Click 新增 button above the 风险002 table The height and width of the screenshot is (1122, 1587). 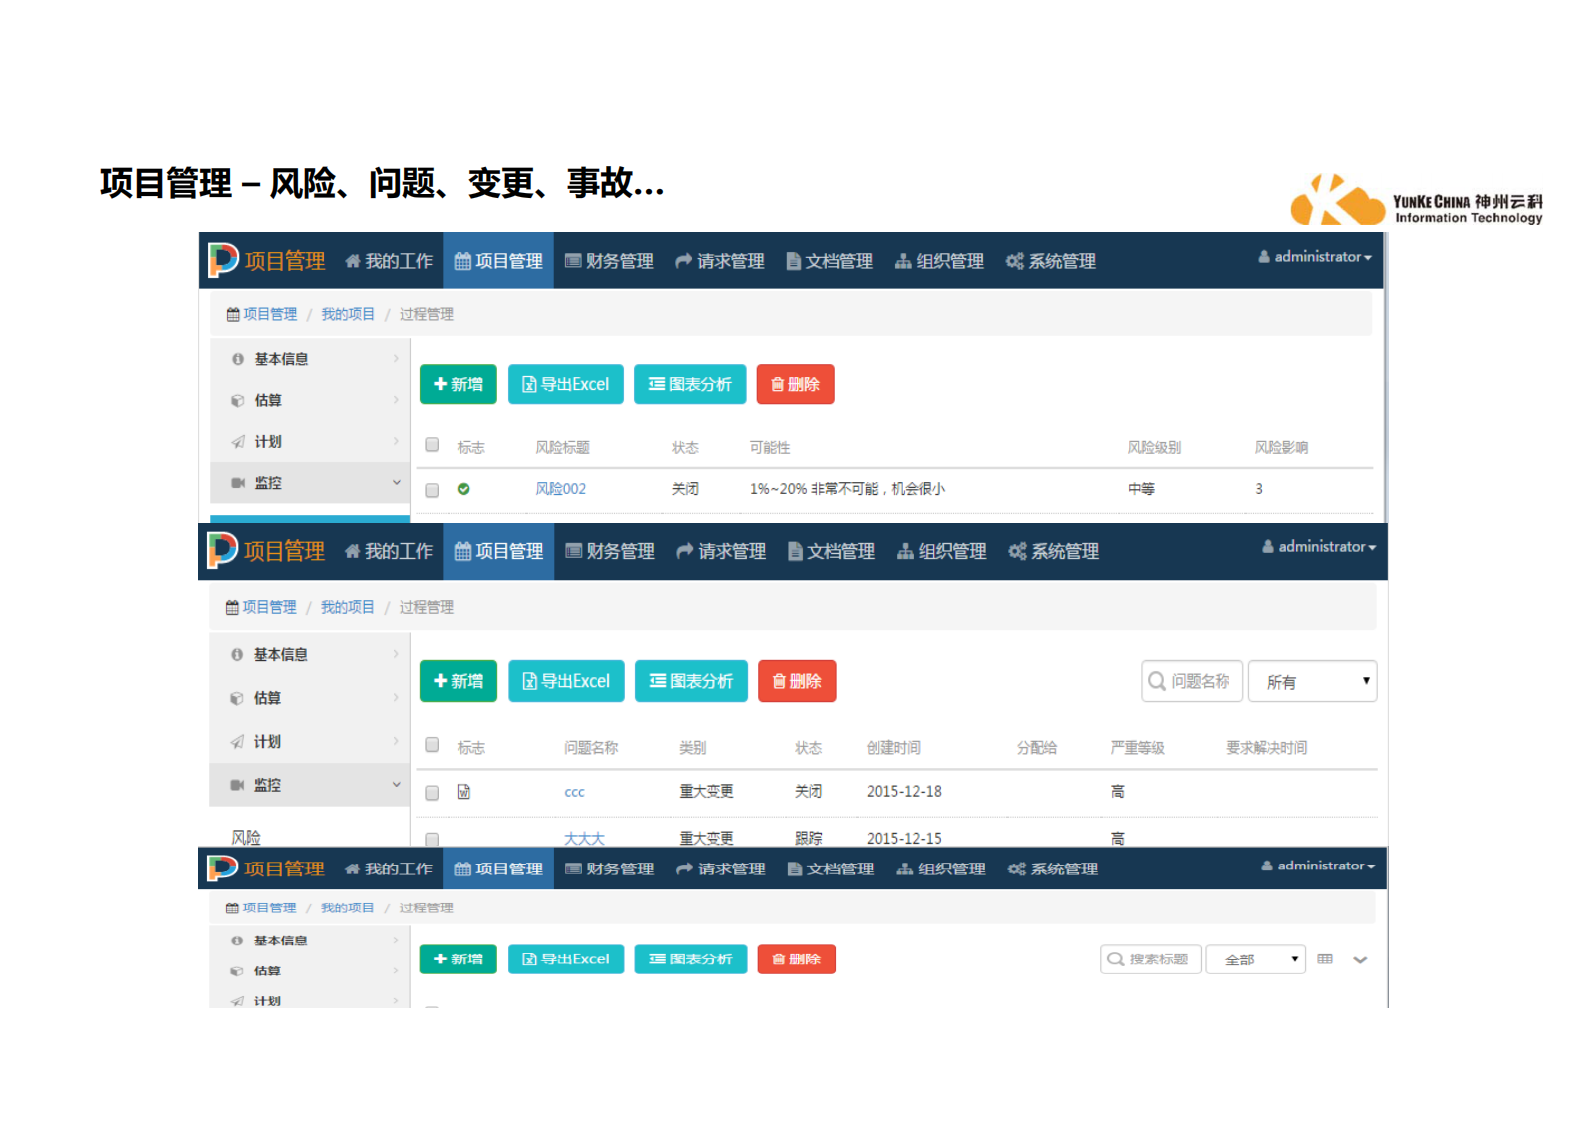pyautogui.click(x=458, y=384)
